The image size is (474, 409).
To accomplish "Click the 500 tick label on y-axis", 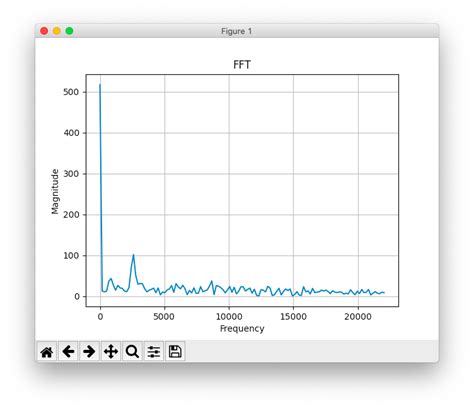I will click(x=71, y=92).
